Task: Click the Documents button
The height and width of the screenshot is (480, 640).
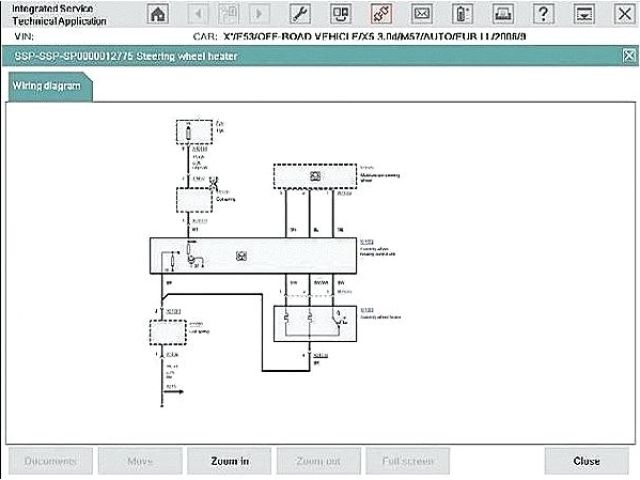Action: [x=50, y=461]
